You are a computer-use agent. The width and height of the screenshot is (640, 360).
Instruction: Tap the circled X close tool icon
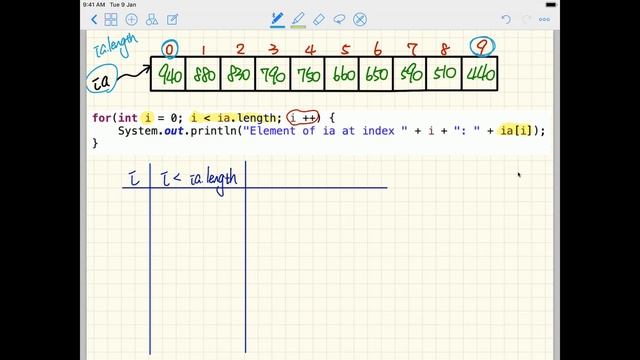pyautogui.click(x=360, y=19)
